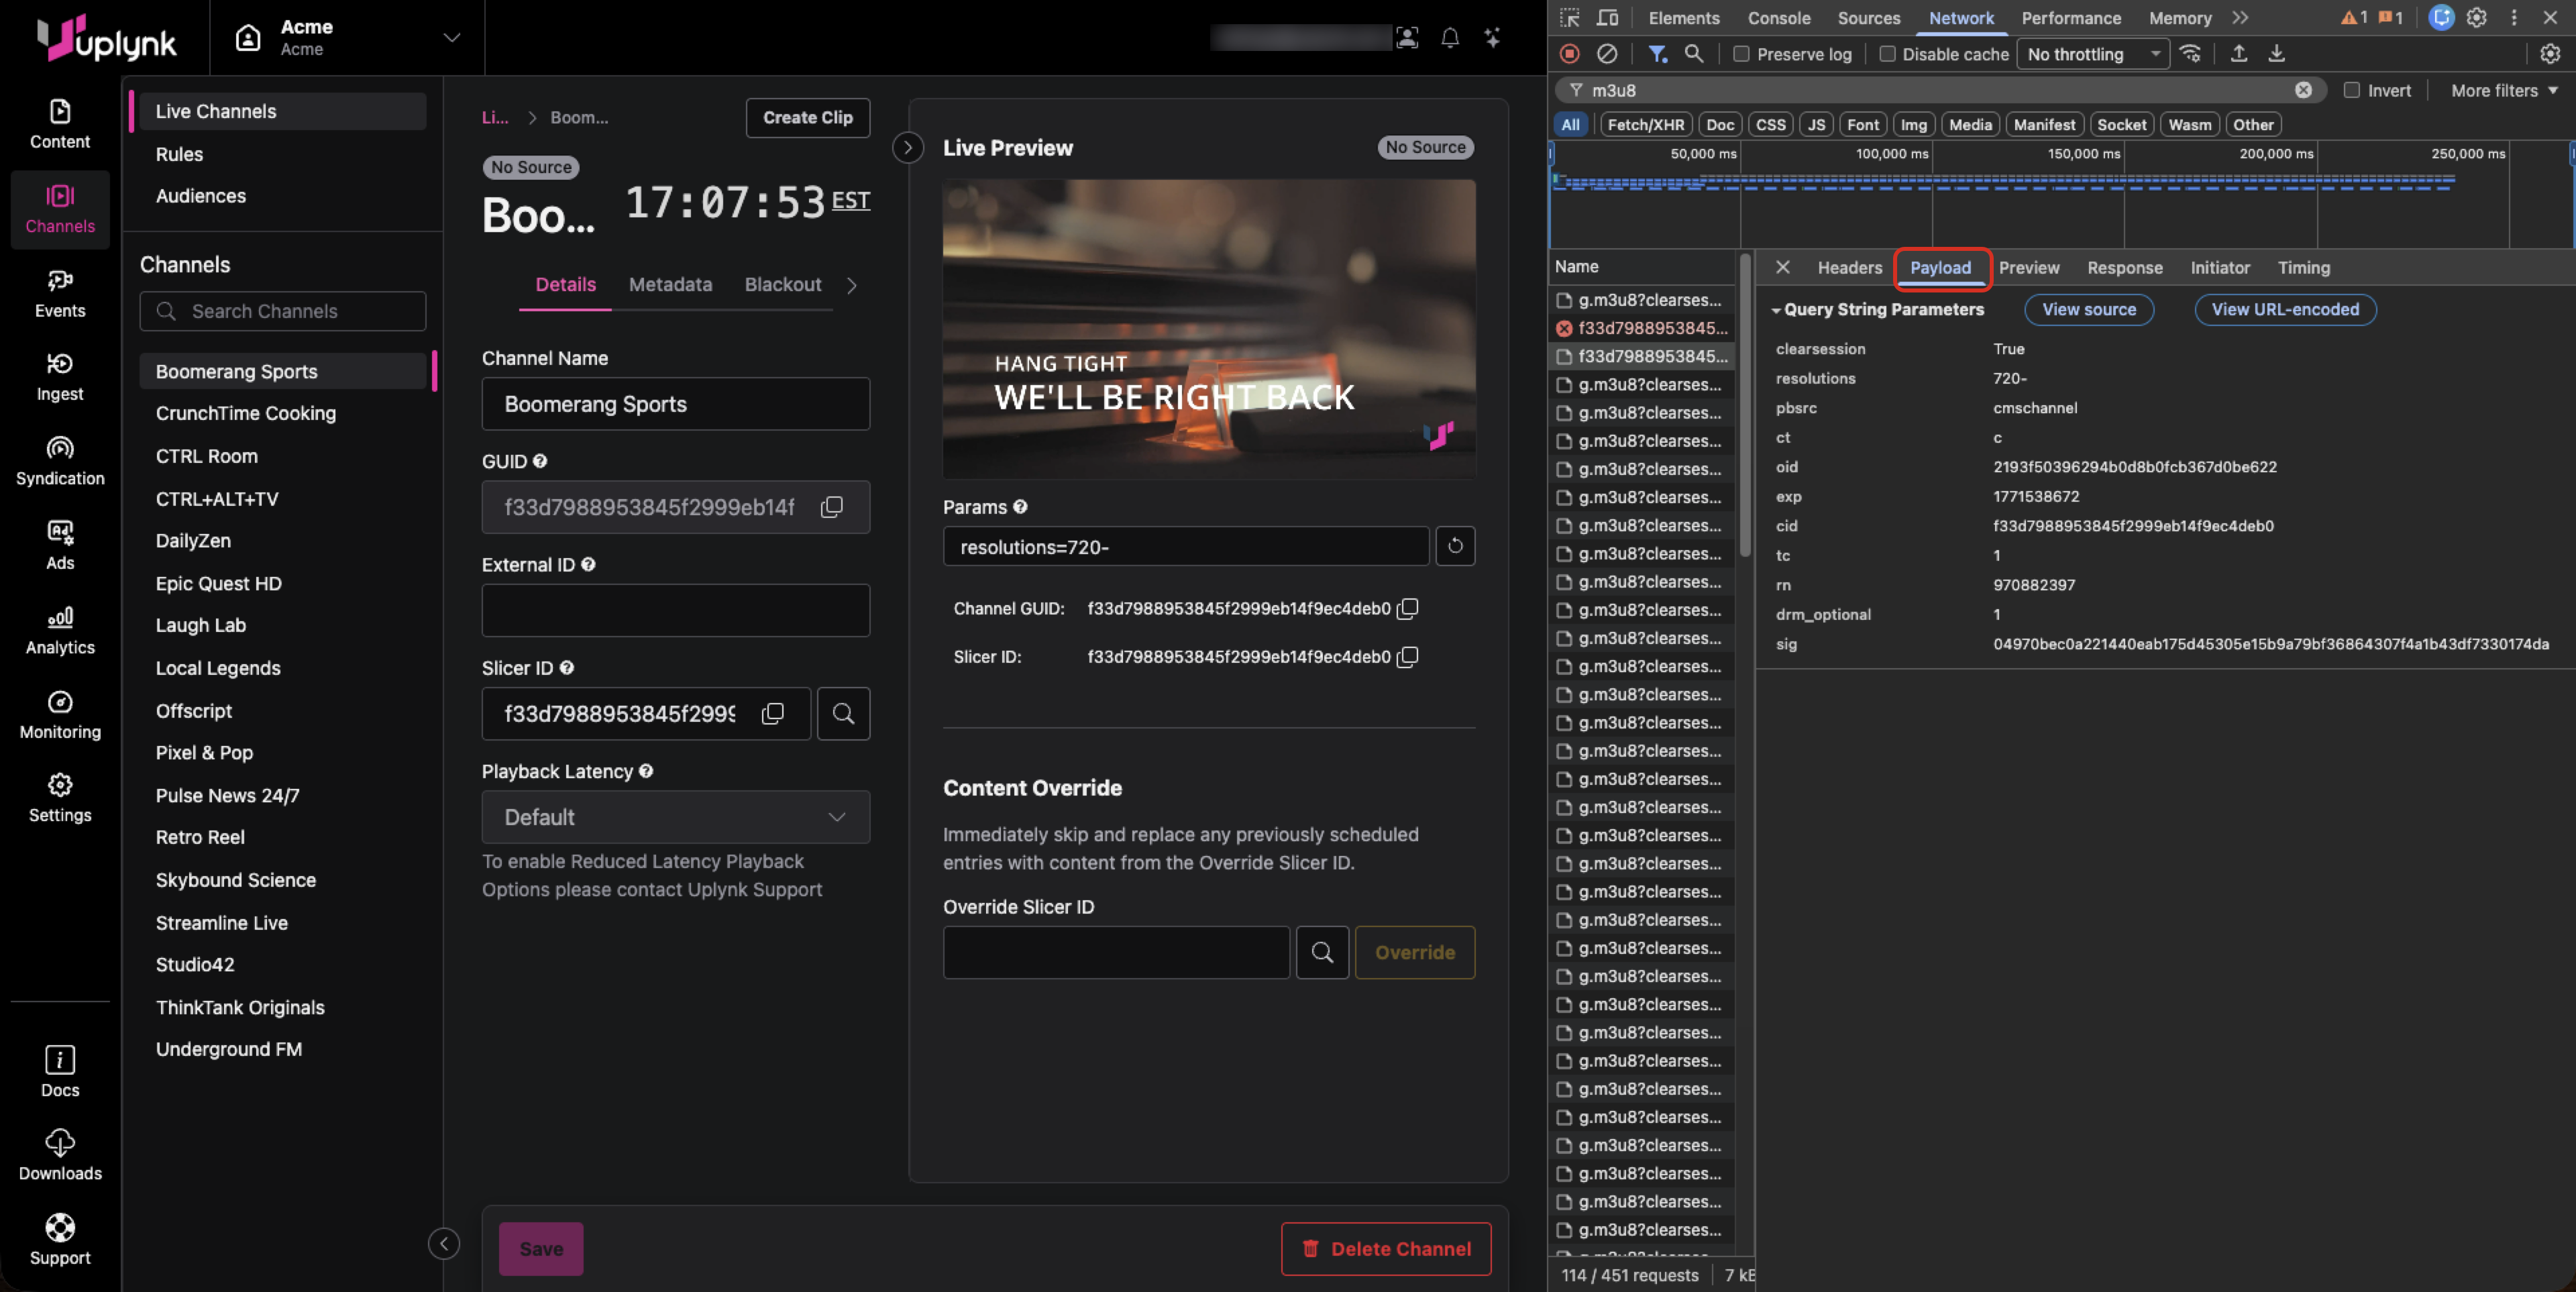Switch to the Metadata tab
2576x1292 pixels.
[670, 284]
